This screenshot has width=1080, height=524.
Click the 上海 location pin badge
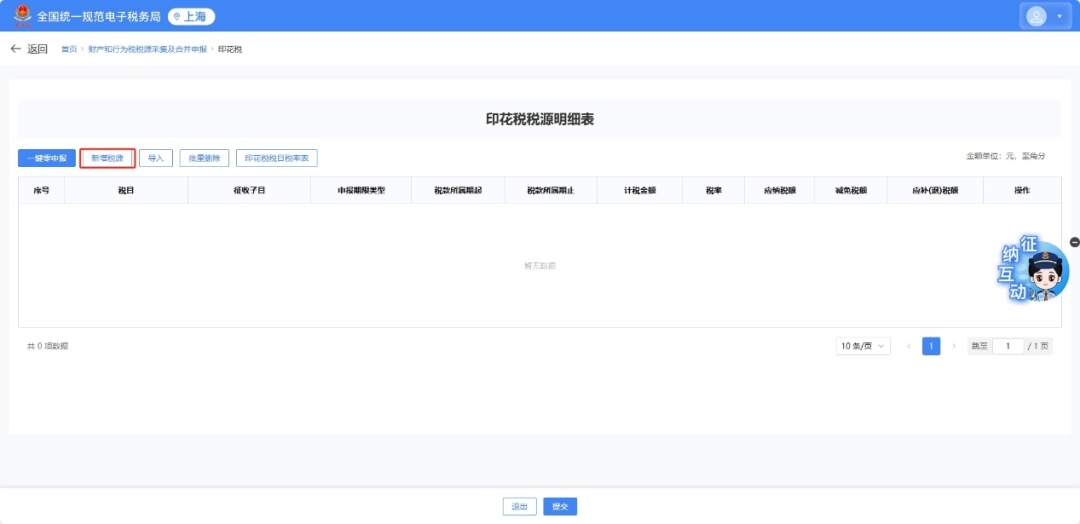point(191,17)
